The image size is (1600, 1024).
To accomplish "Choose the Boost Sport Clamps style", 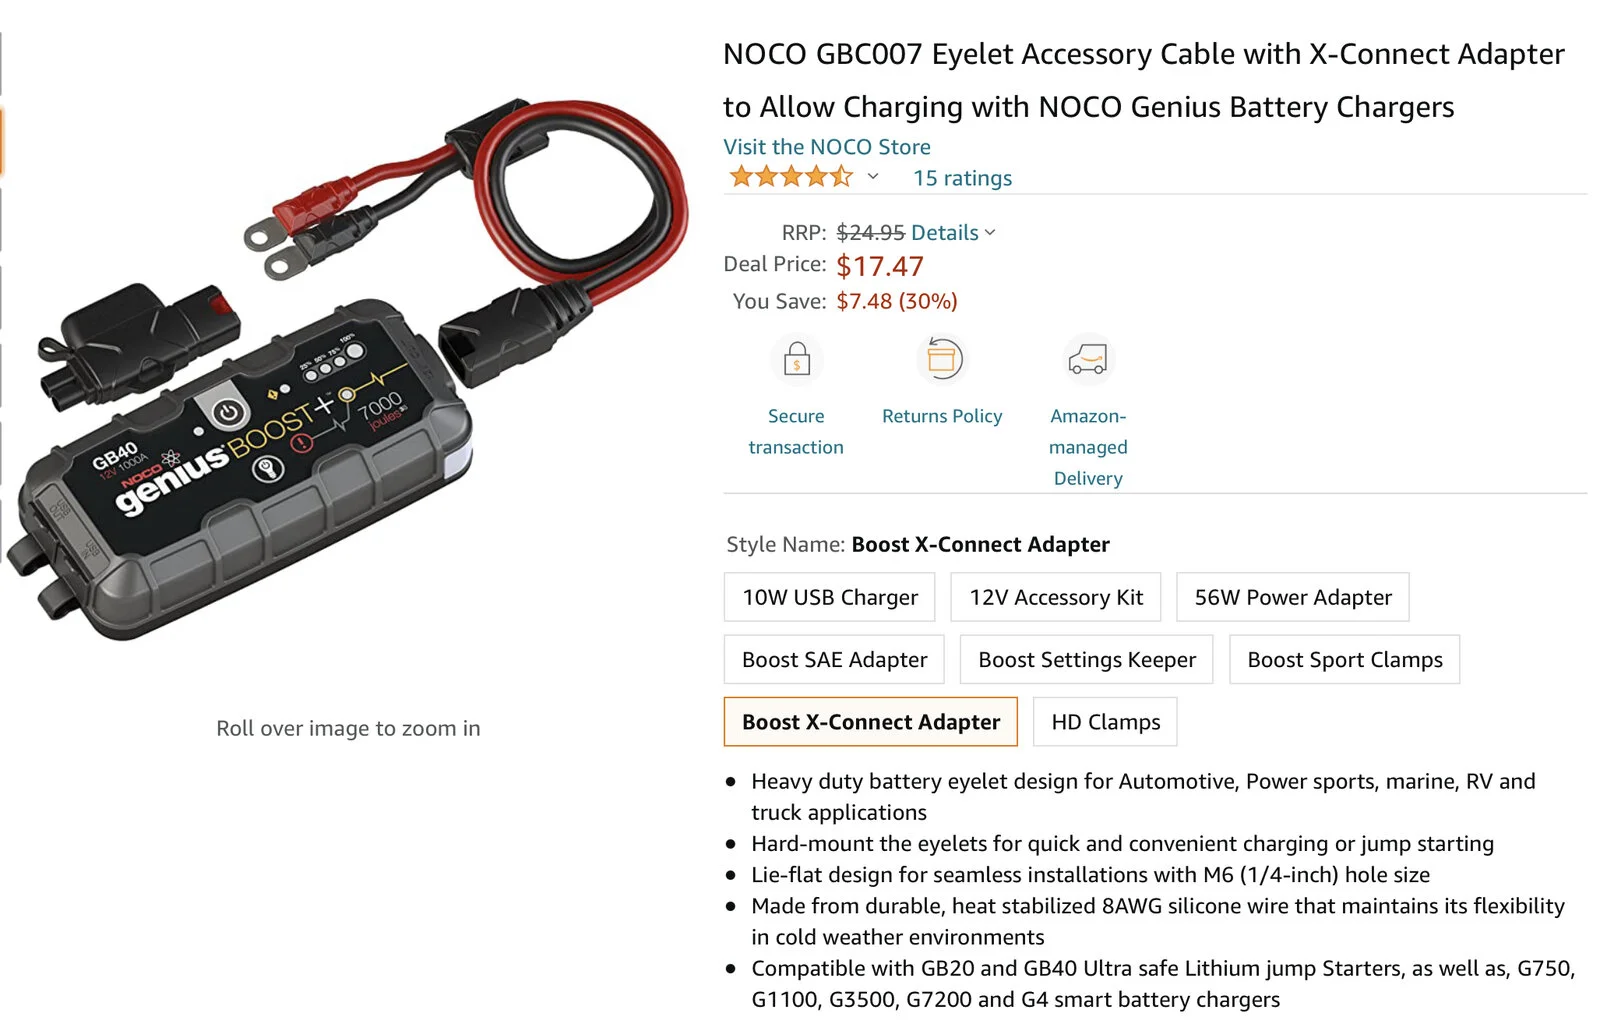I will tap(1345, 660).
